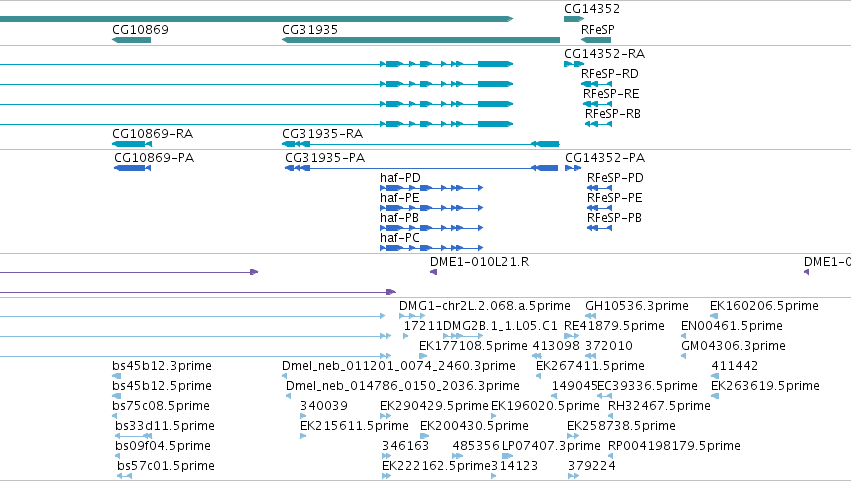Select the CG10869 gene feature bar
The width and height of the screenshot is (851, 481).
tap(131, 40)
